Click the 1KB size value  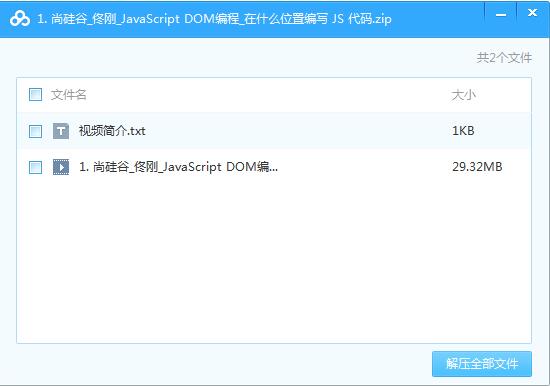pyautogui.click(x=463, y=131)
